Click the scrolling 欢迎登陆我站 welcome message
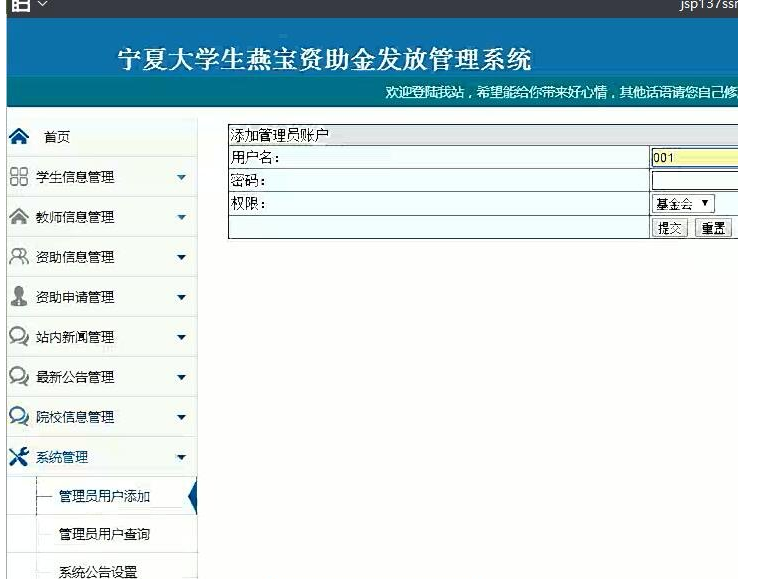The image size is (757, 579). [x=561, y=92]
